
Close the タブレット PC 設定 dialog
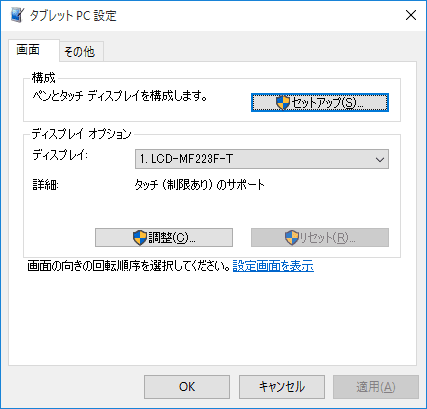pyautogui.click(x=411, y=15)
